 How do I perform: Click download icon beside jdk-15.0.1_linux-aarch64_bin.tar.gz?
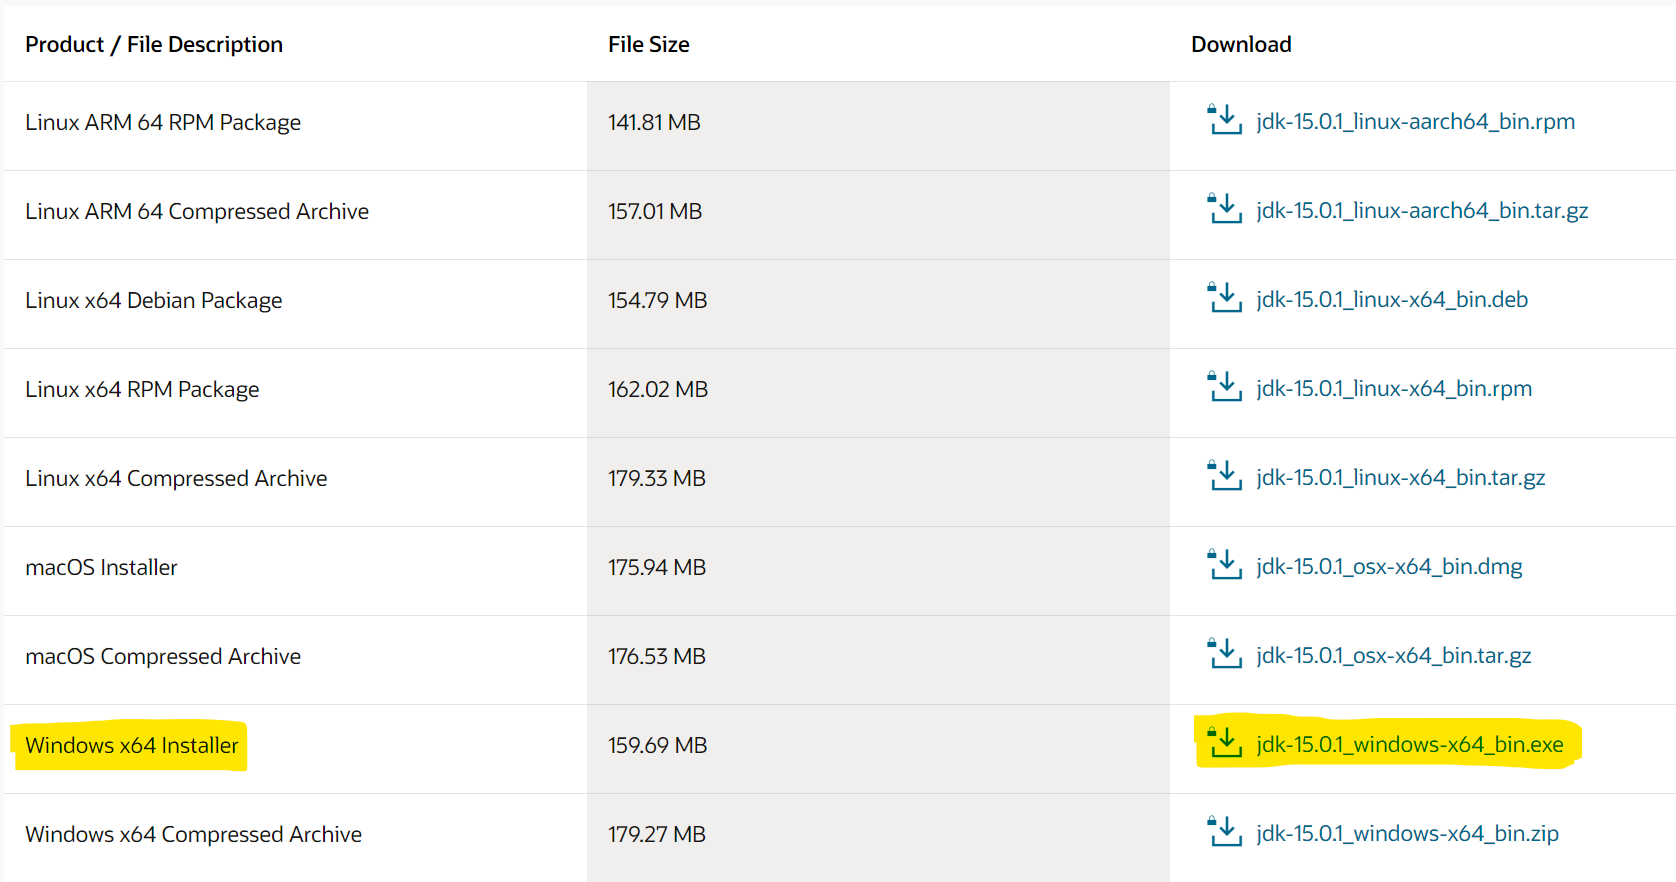coord(1224,209)
